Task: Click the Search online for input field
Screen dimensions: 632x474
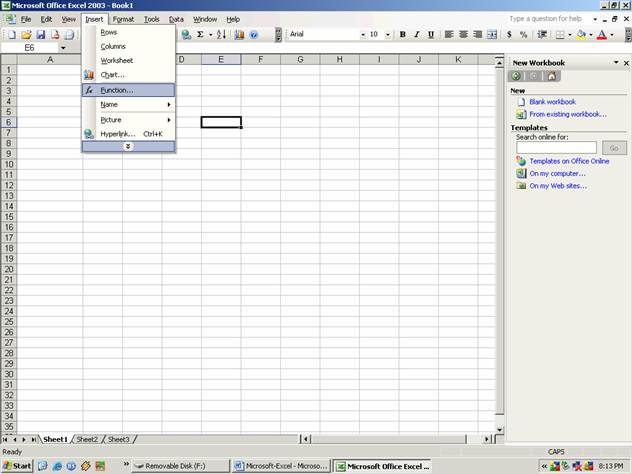Action: (556, 148)
